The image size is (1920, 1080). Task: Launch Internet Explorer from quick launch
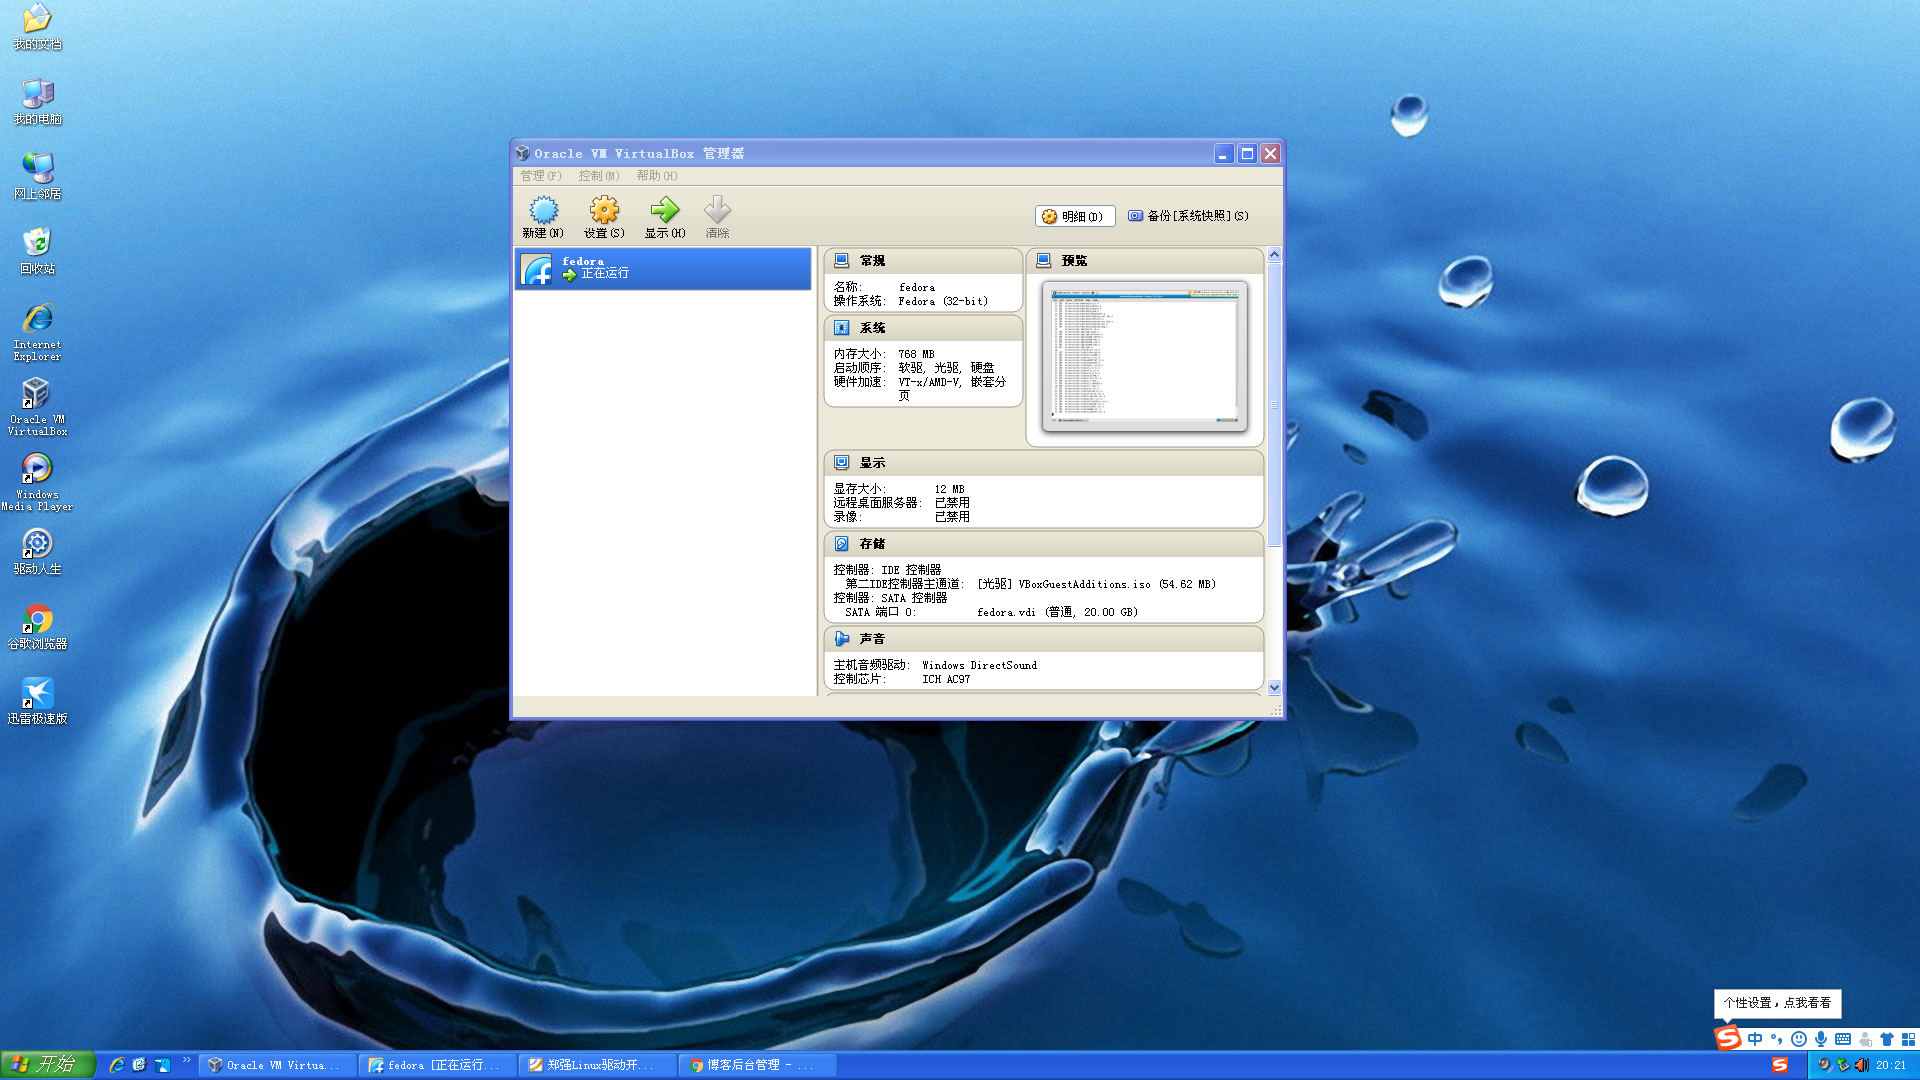coord(117,1066)
